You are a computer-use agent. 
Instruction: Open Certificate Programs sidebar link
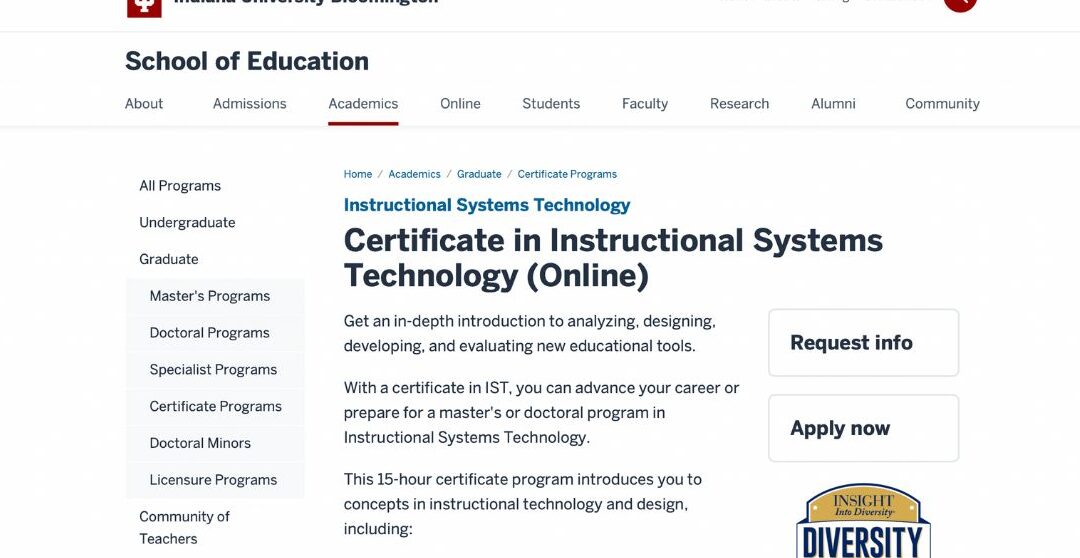216,406
